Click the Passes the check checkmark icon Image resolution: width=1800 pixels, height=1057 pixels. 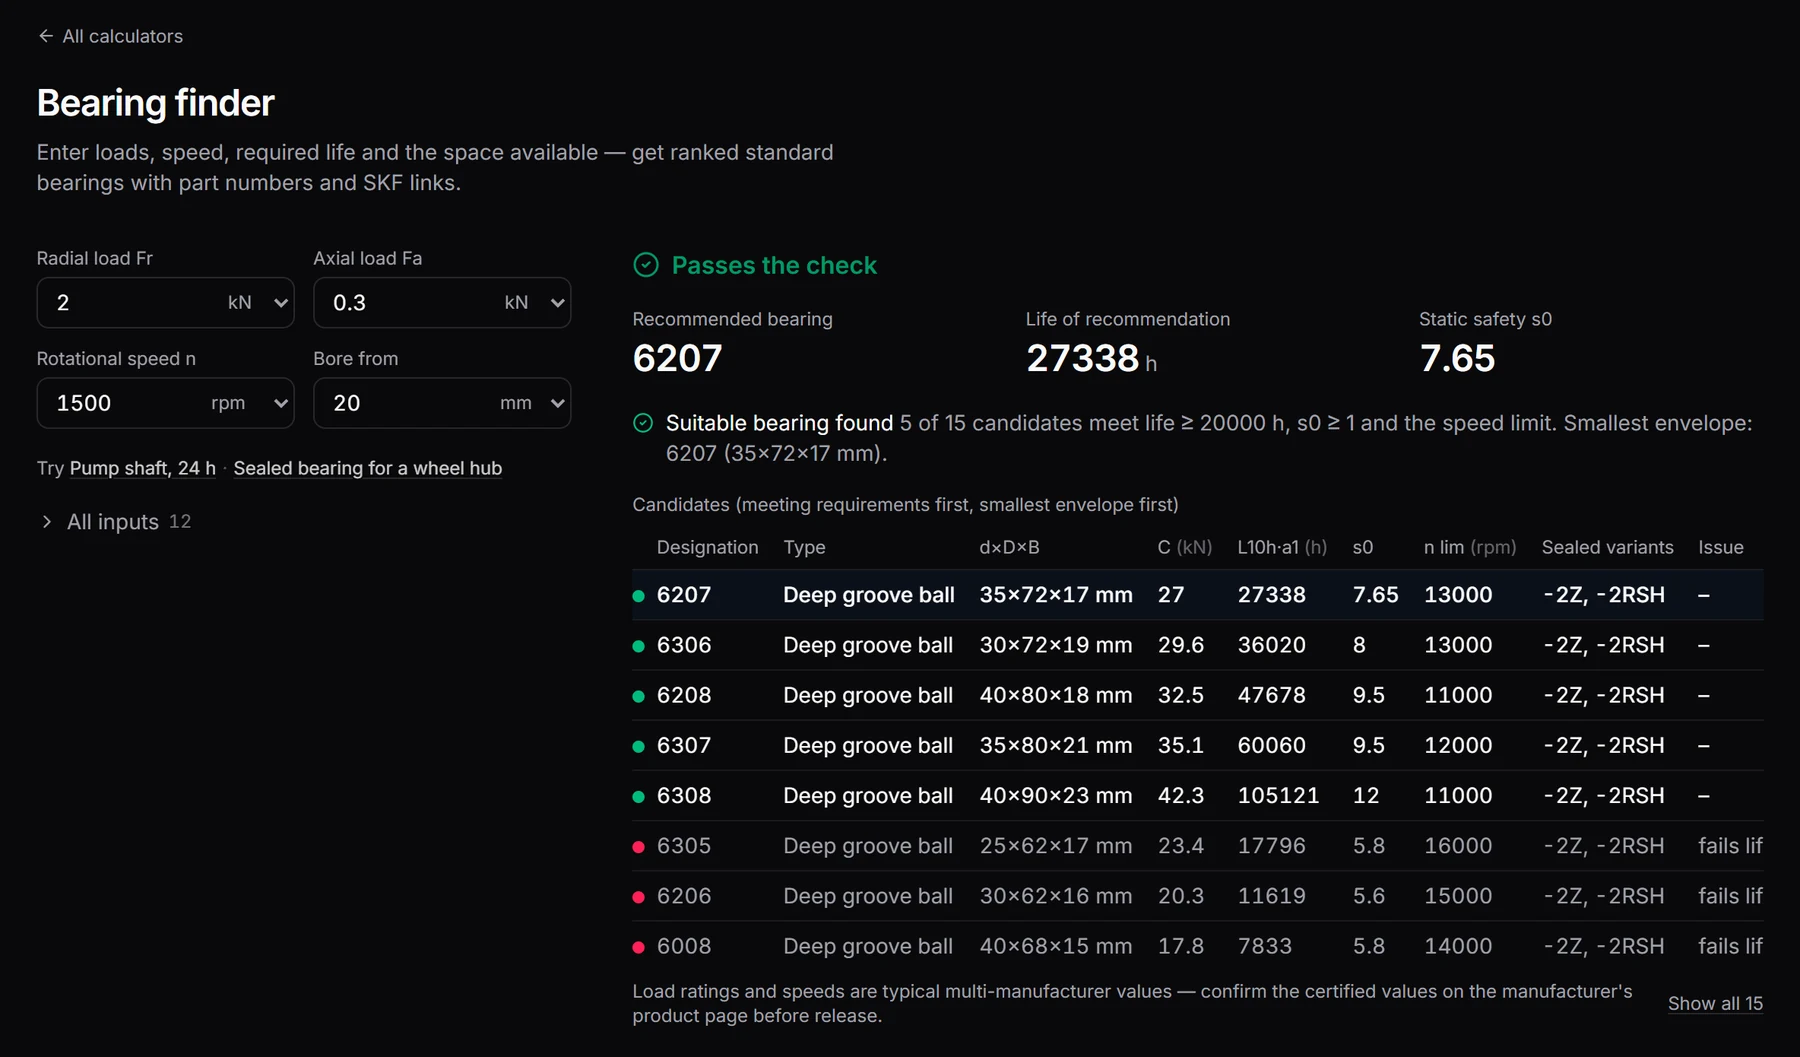pos(646,265)
